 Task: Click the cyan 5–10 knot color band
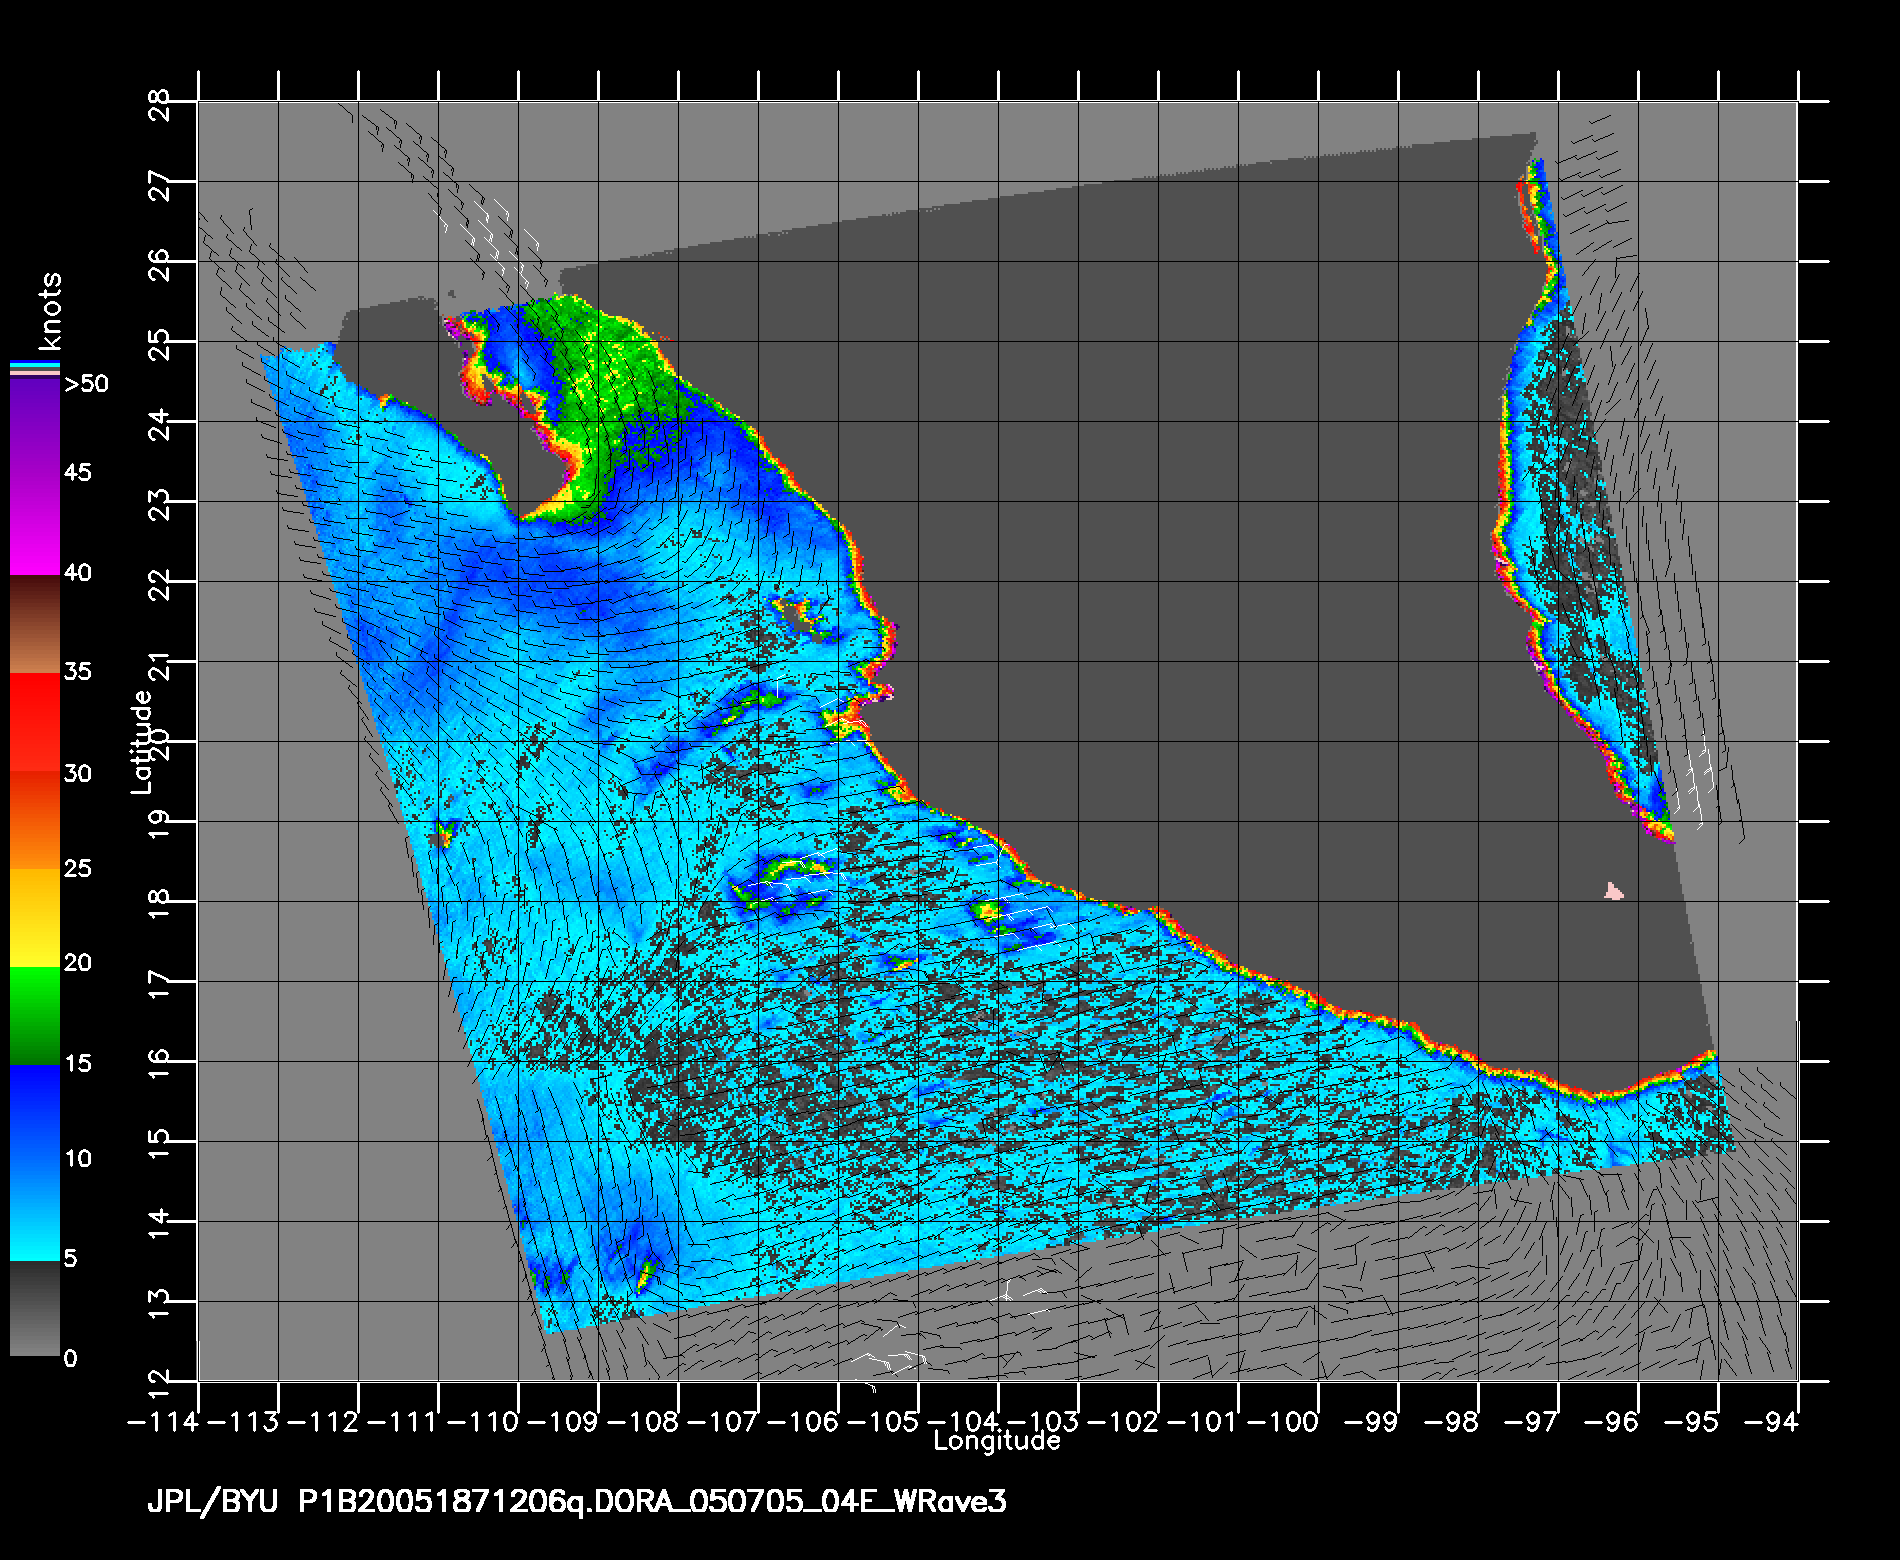pyautogui.click(x=35, y=1212)
